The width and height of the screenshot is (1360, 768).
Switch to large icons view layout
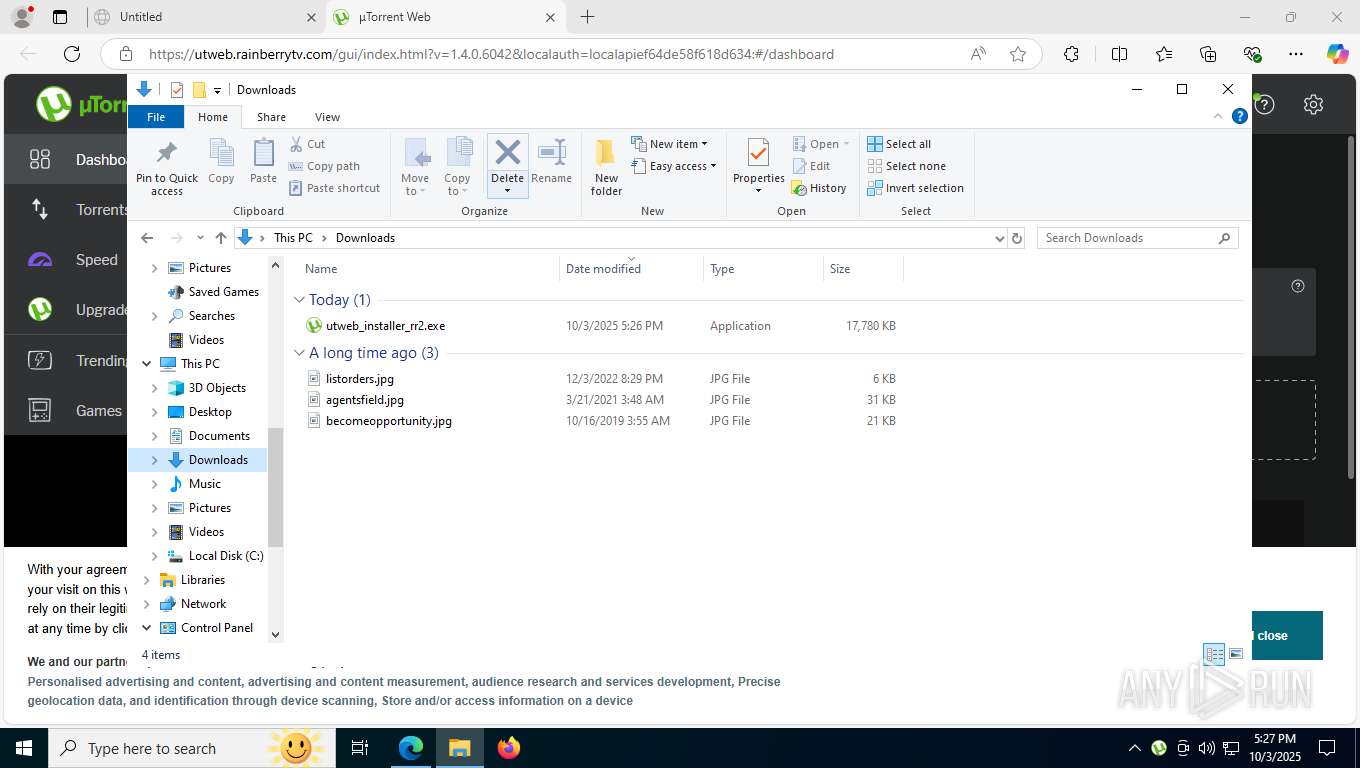point(1236,654)
